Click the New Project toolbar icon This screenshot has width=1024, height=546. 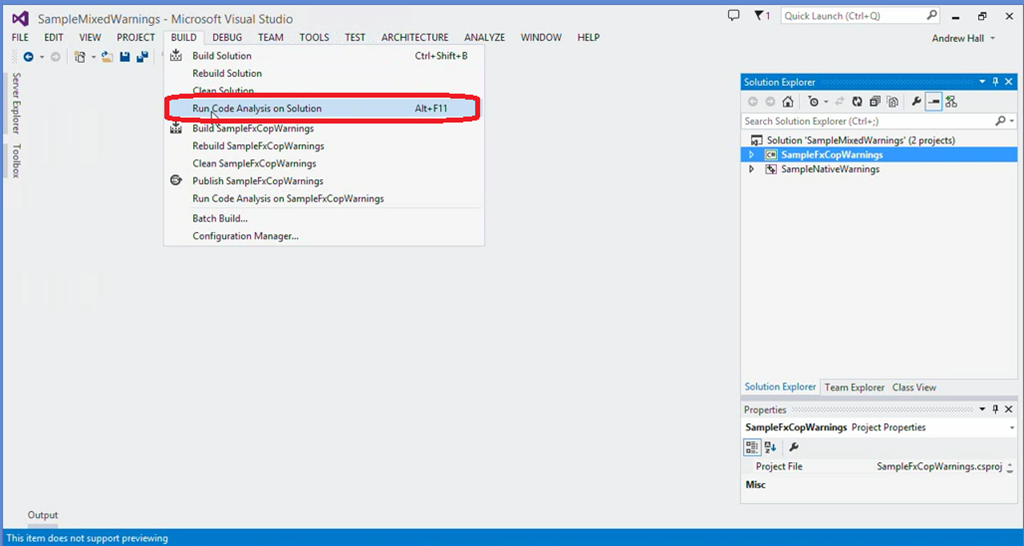click(80, 57)
